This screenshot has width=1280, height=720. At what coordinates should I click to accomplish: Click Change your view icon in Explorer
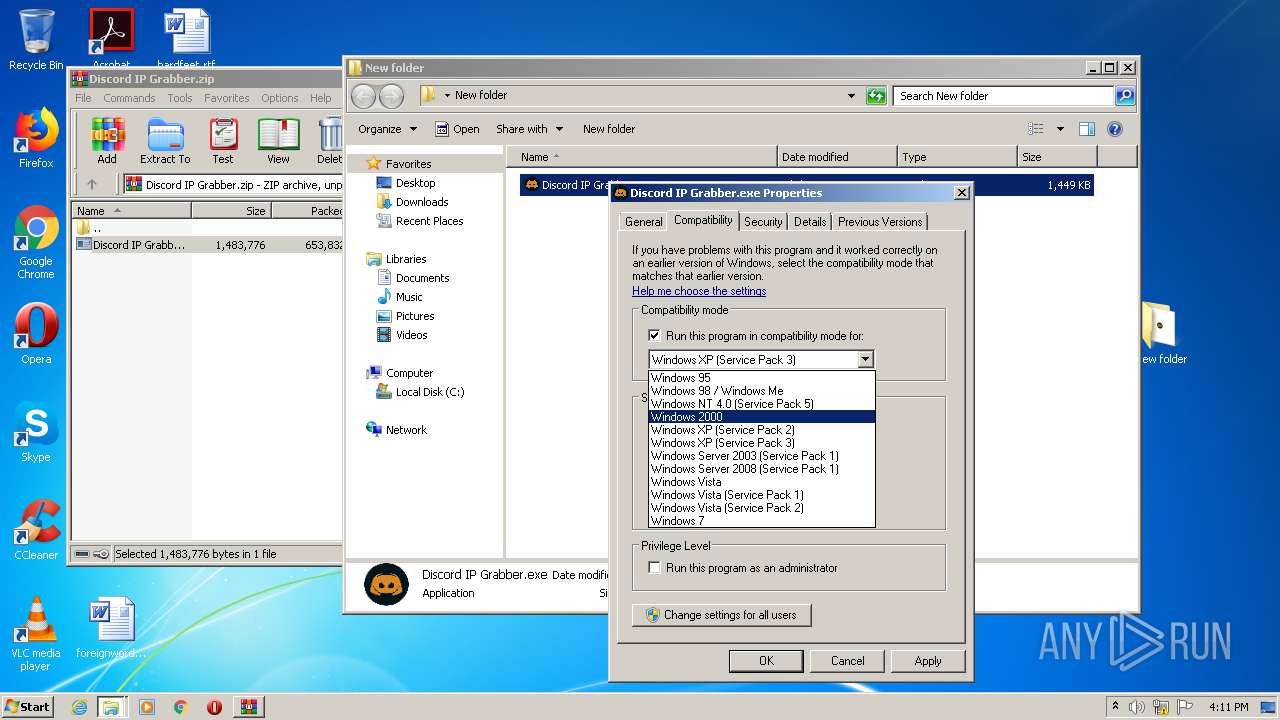[x=1036, y=129]
